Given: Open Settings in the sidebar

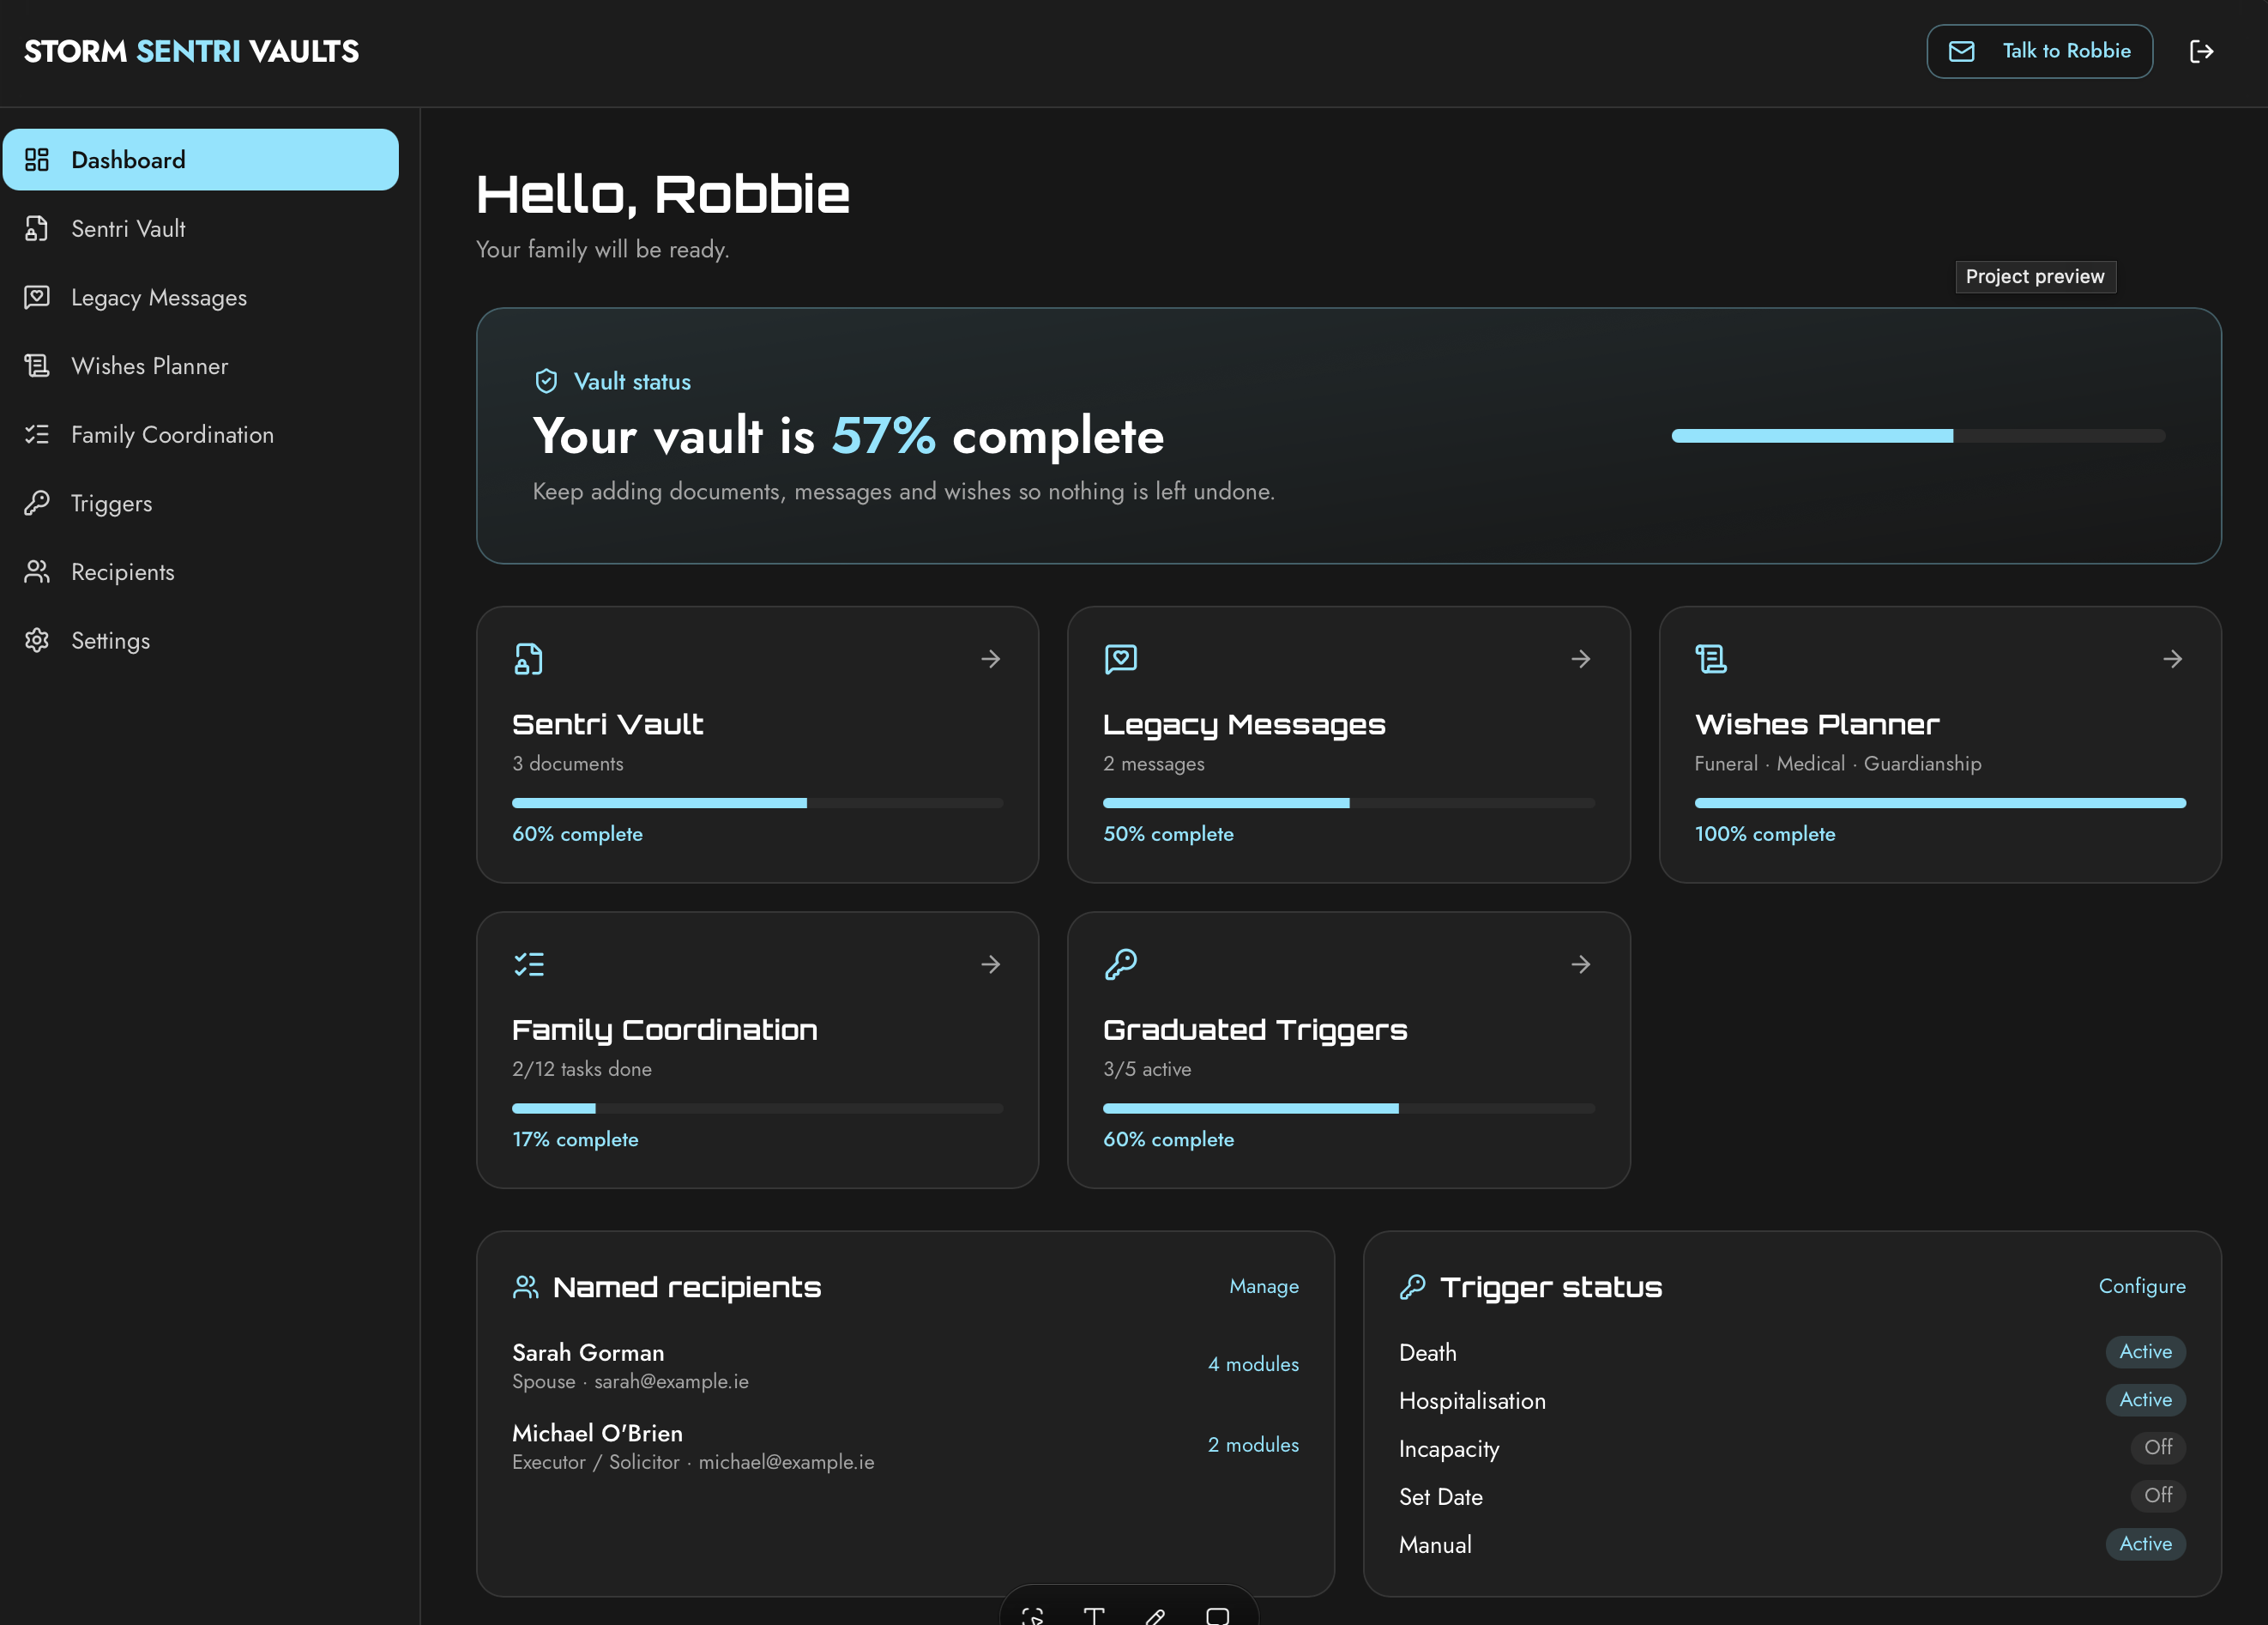Looking at the screenshot, I should (x=201, y=641).
